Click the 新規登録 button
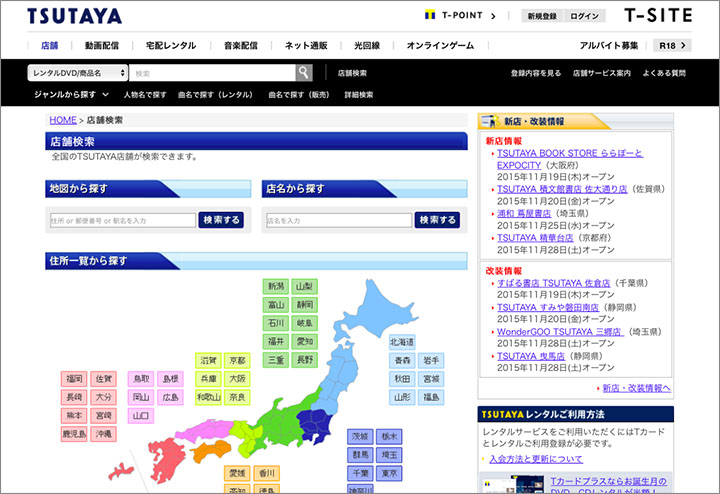Screen dimensions: 720x494 coord(542,16)
